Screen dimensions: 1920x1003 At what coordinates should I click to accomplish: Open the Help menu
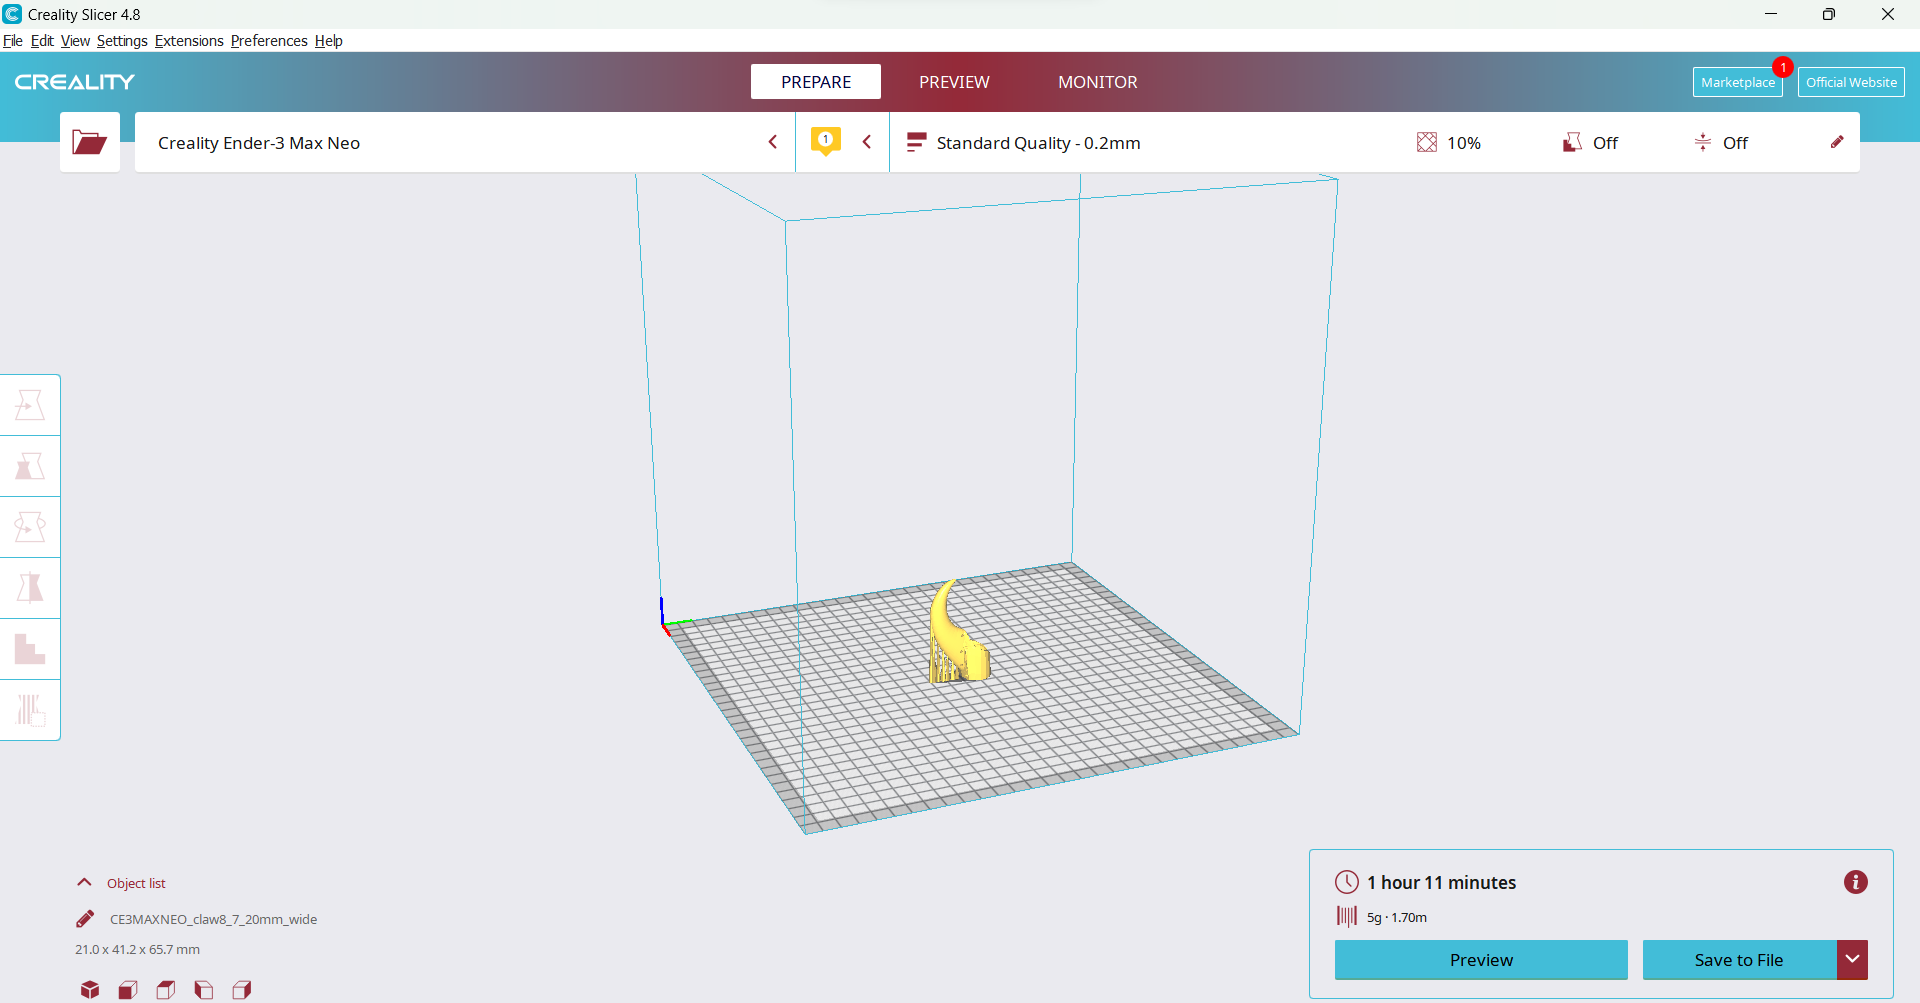pyautogui.click(x=329, y=41)
